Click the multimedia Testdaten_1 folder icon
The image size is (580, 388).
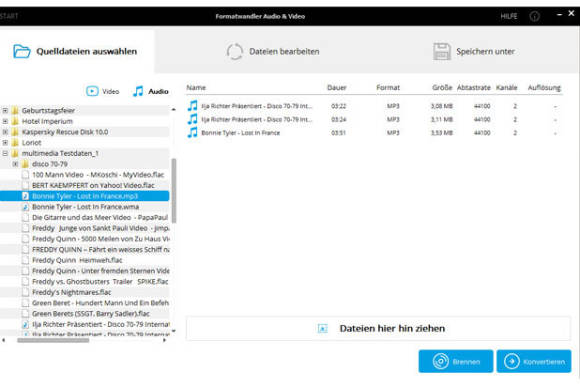(x=15, y=153)
